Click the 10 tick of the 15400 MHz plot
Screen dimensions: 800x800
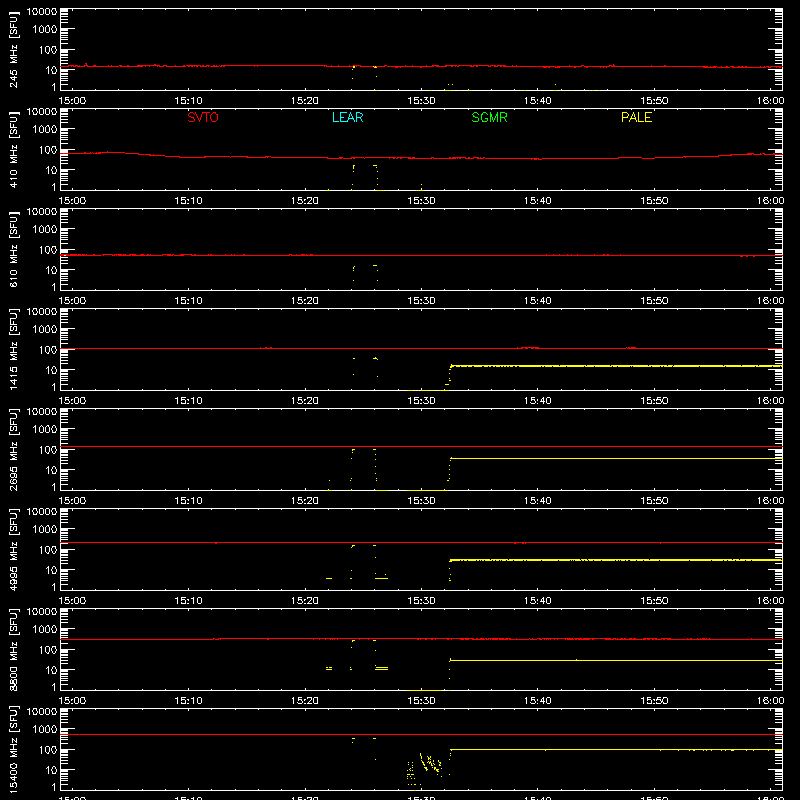51,770
